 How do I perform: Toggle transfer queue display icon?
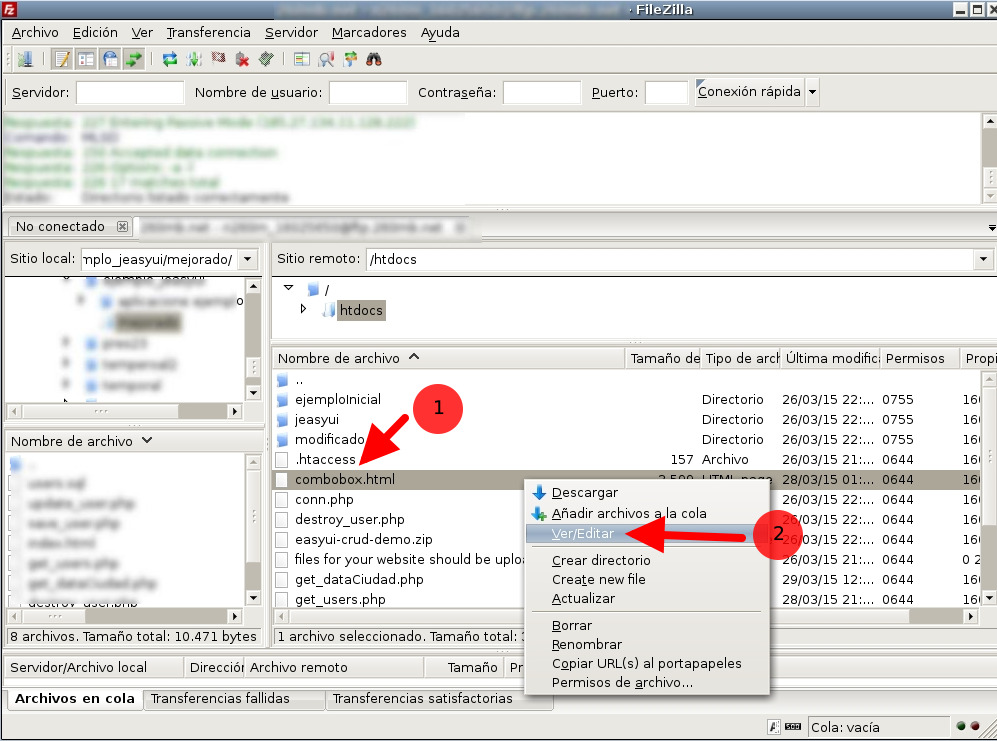pos(134,59)
